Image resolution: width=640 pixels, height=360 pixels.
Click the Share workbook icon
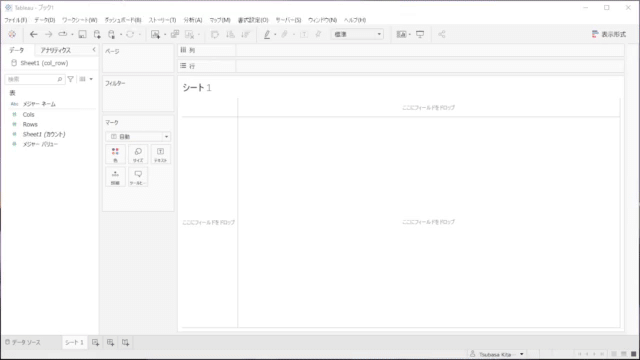pos(442,34)
